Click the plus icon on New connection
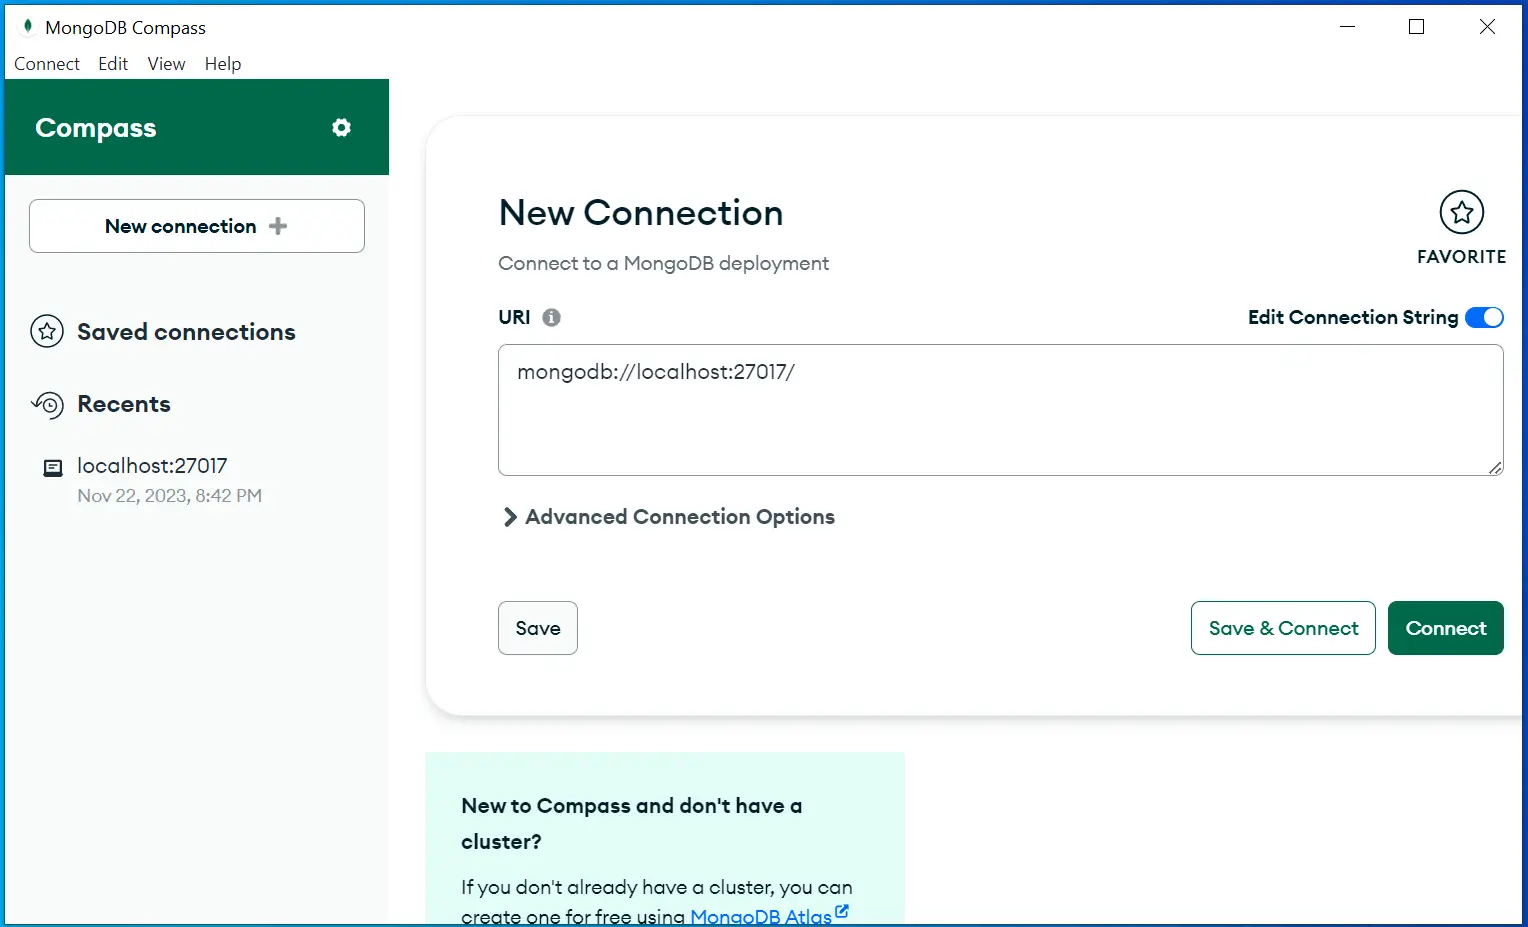The width and height of the screenshot is (1528, 927). click(278, 226)
